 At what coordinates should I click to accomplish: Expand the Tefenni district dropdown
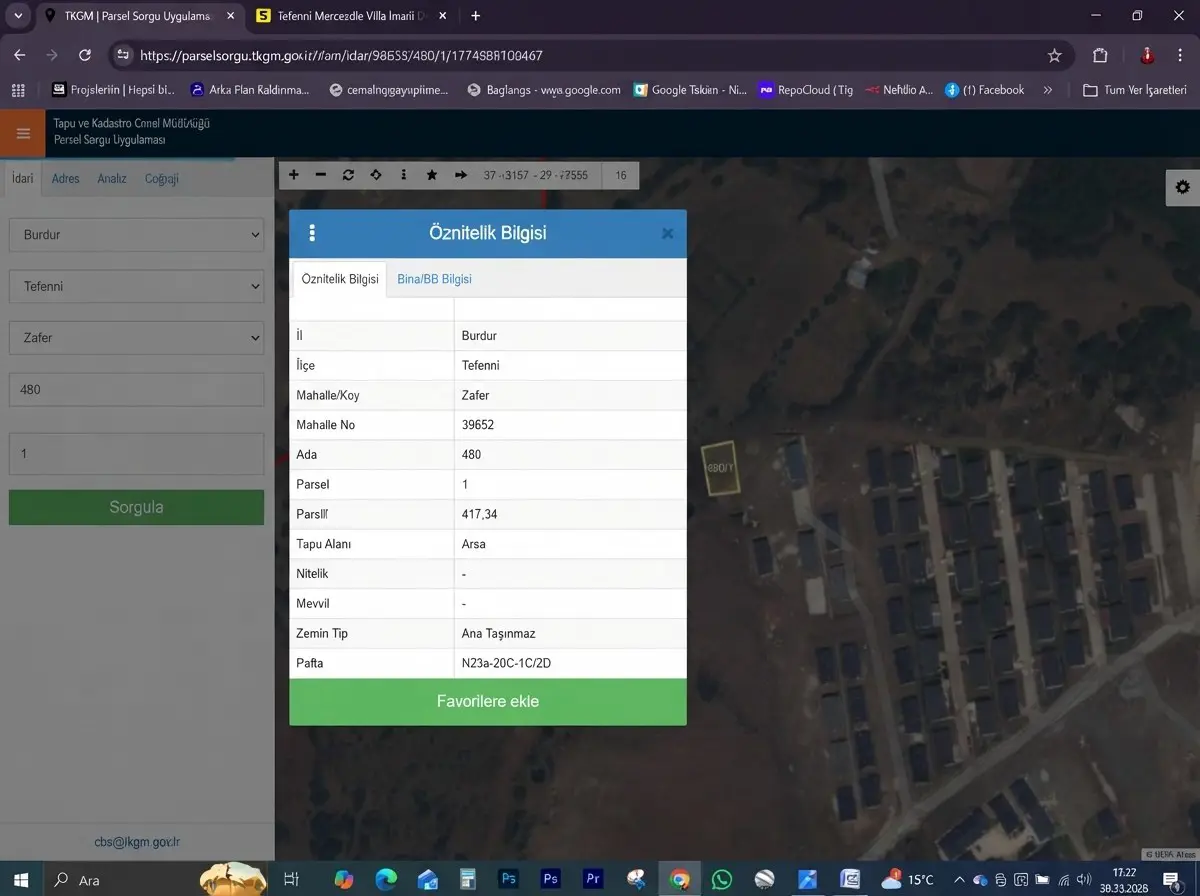(136, 287)
